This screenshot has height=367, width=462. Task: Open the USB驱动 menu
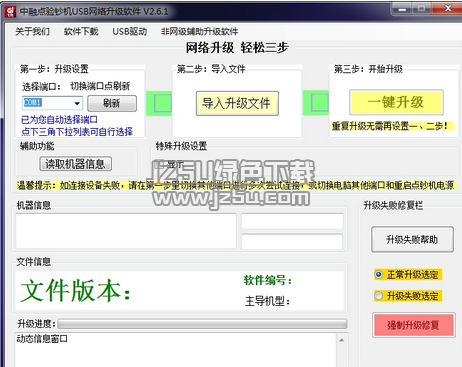click(x=130, y=32)
